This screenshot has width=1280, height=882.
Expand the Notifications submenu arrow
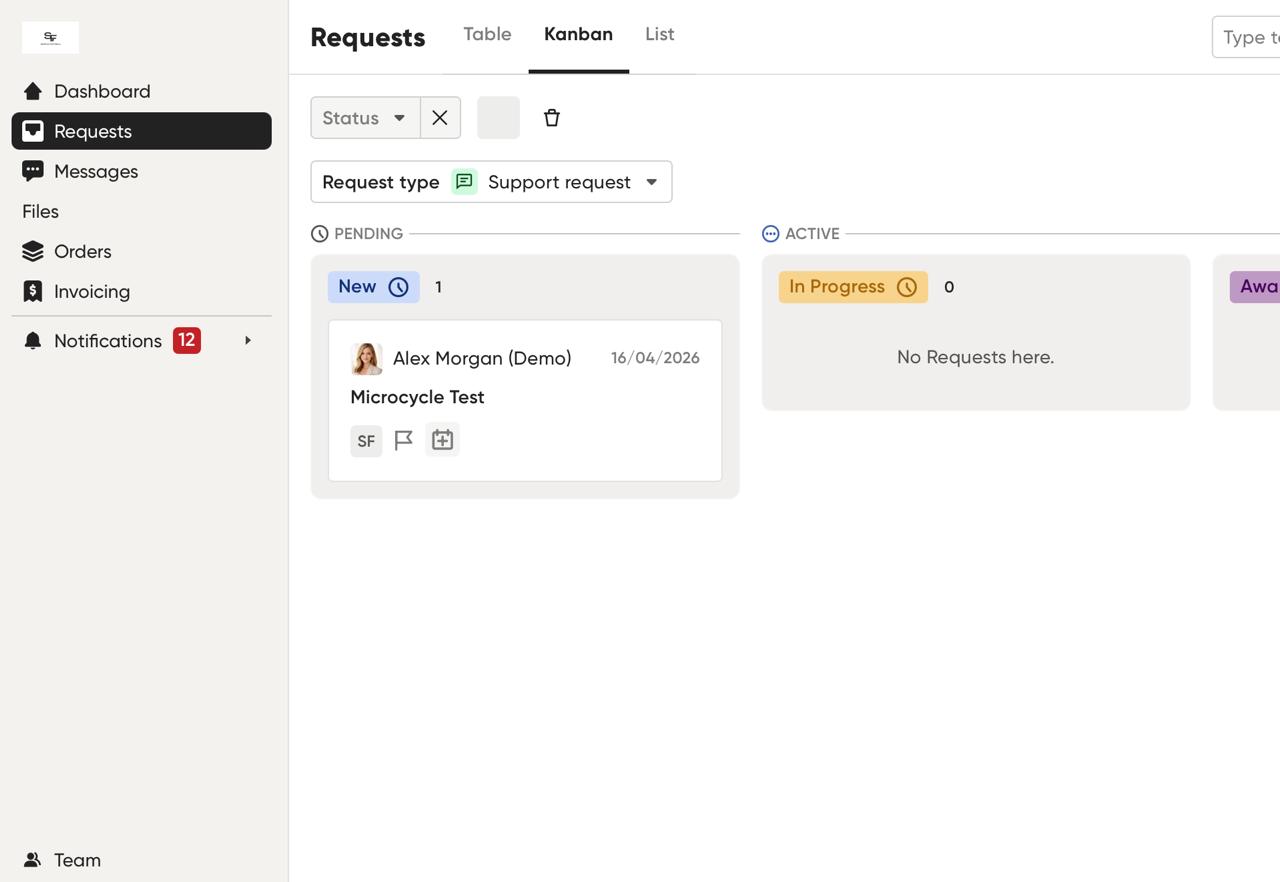(248, 341)
